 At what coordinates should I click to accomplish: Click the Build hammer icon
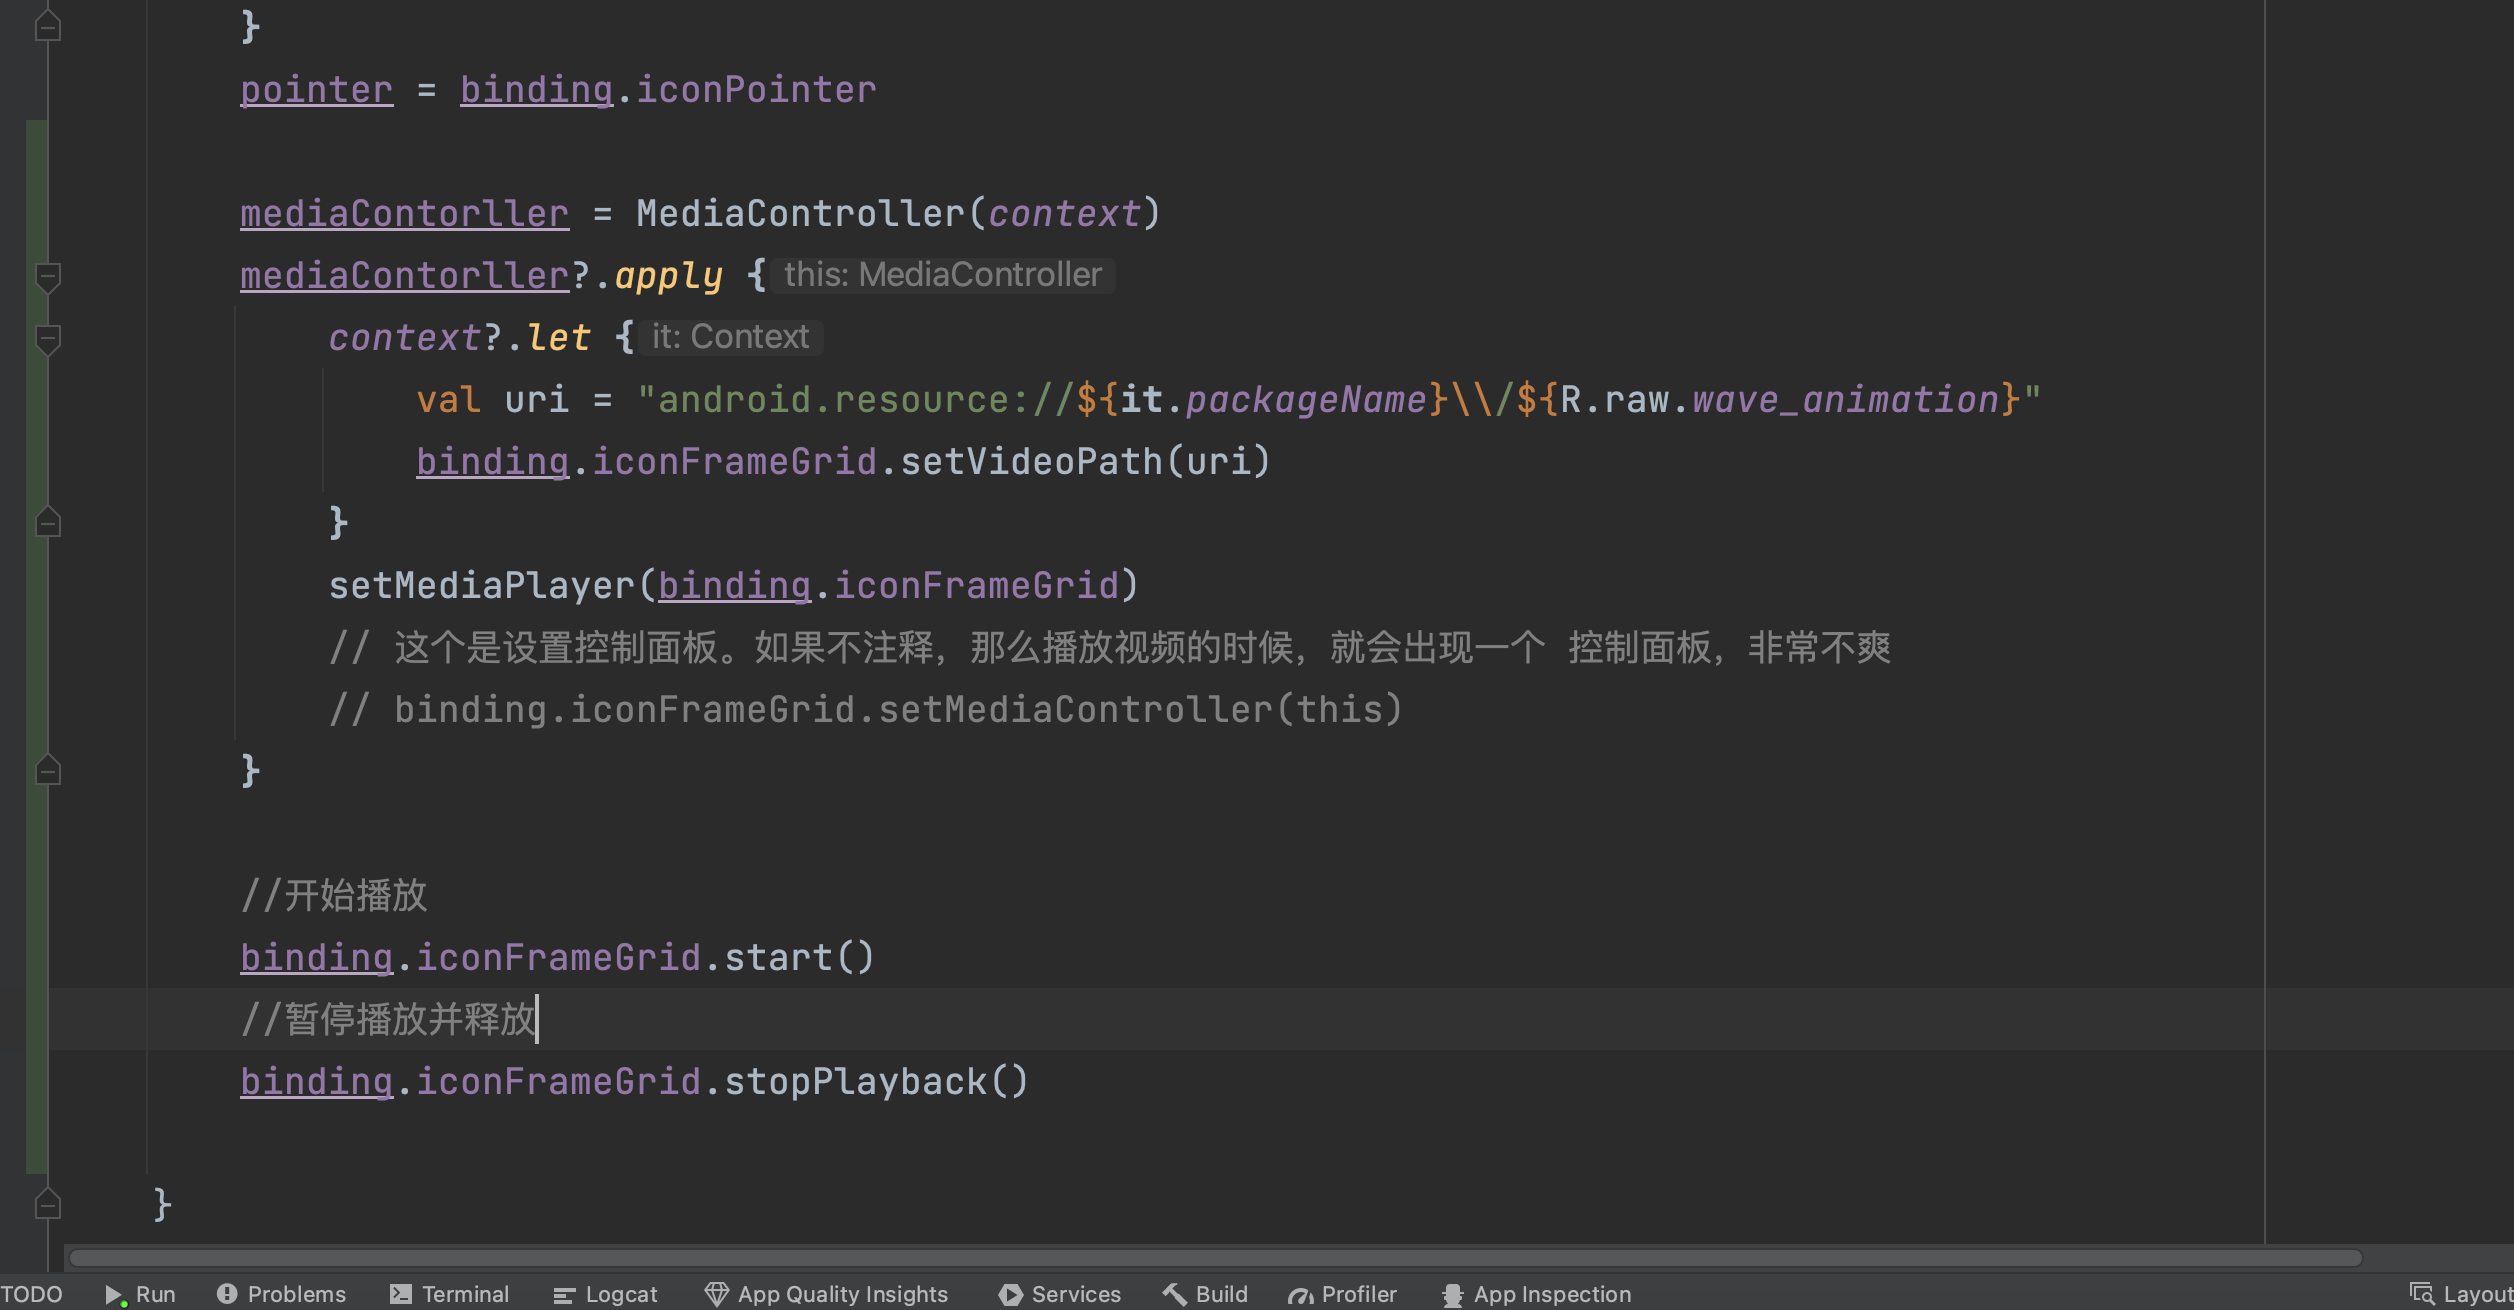point(1174,1294)
